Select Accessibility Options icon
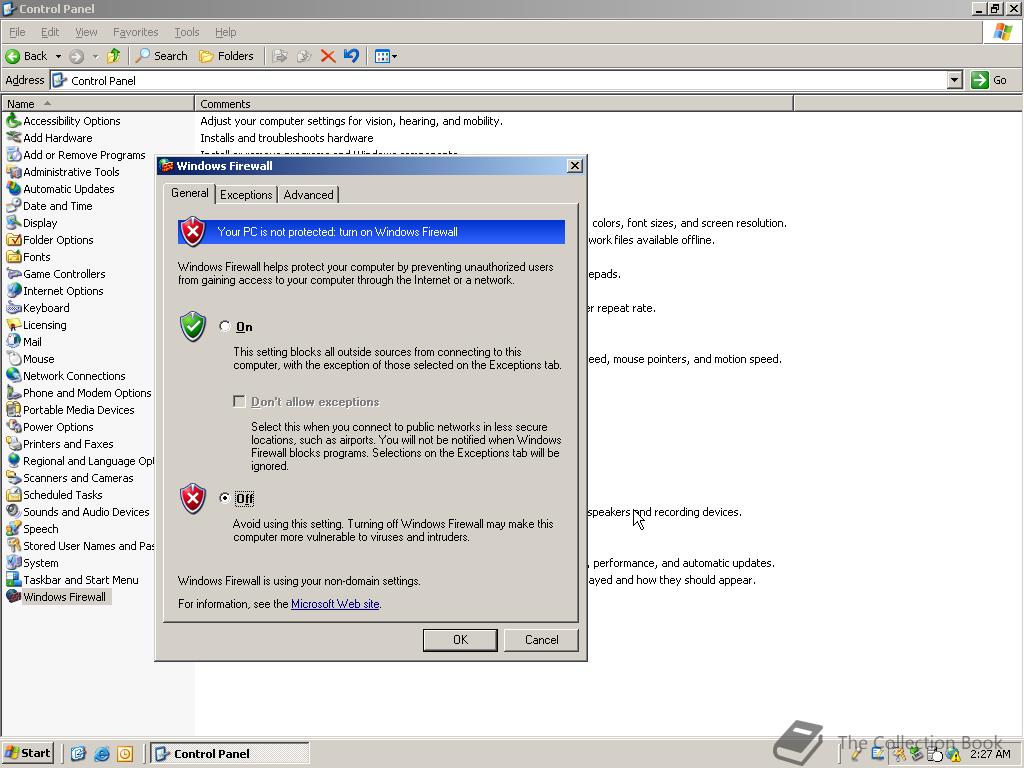 (x=13, y=121)
